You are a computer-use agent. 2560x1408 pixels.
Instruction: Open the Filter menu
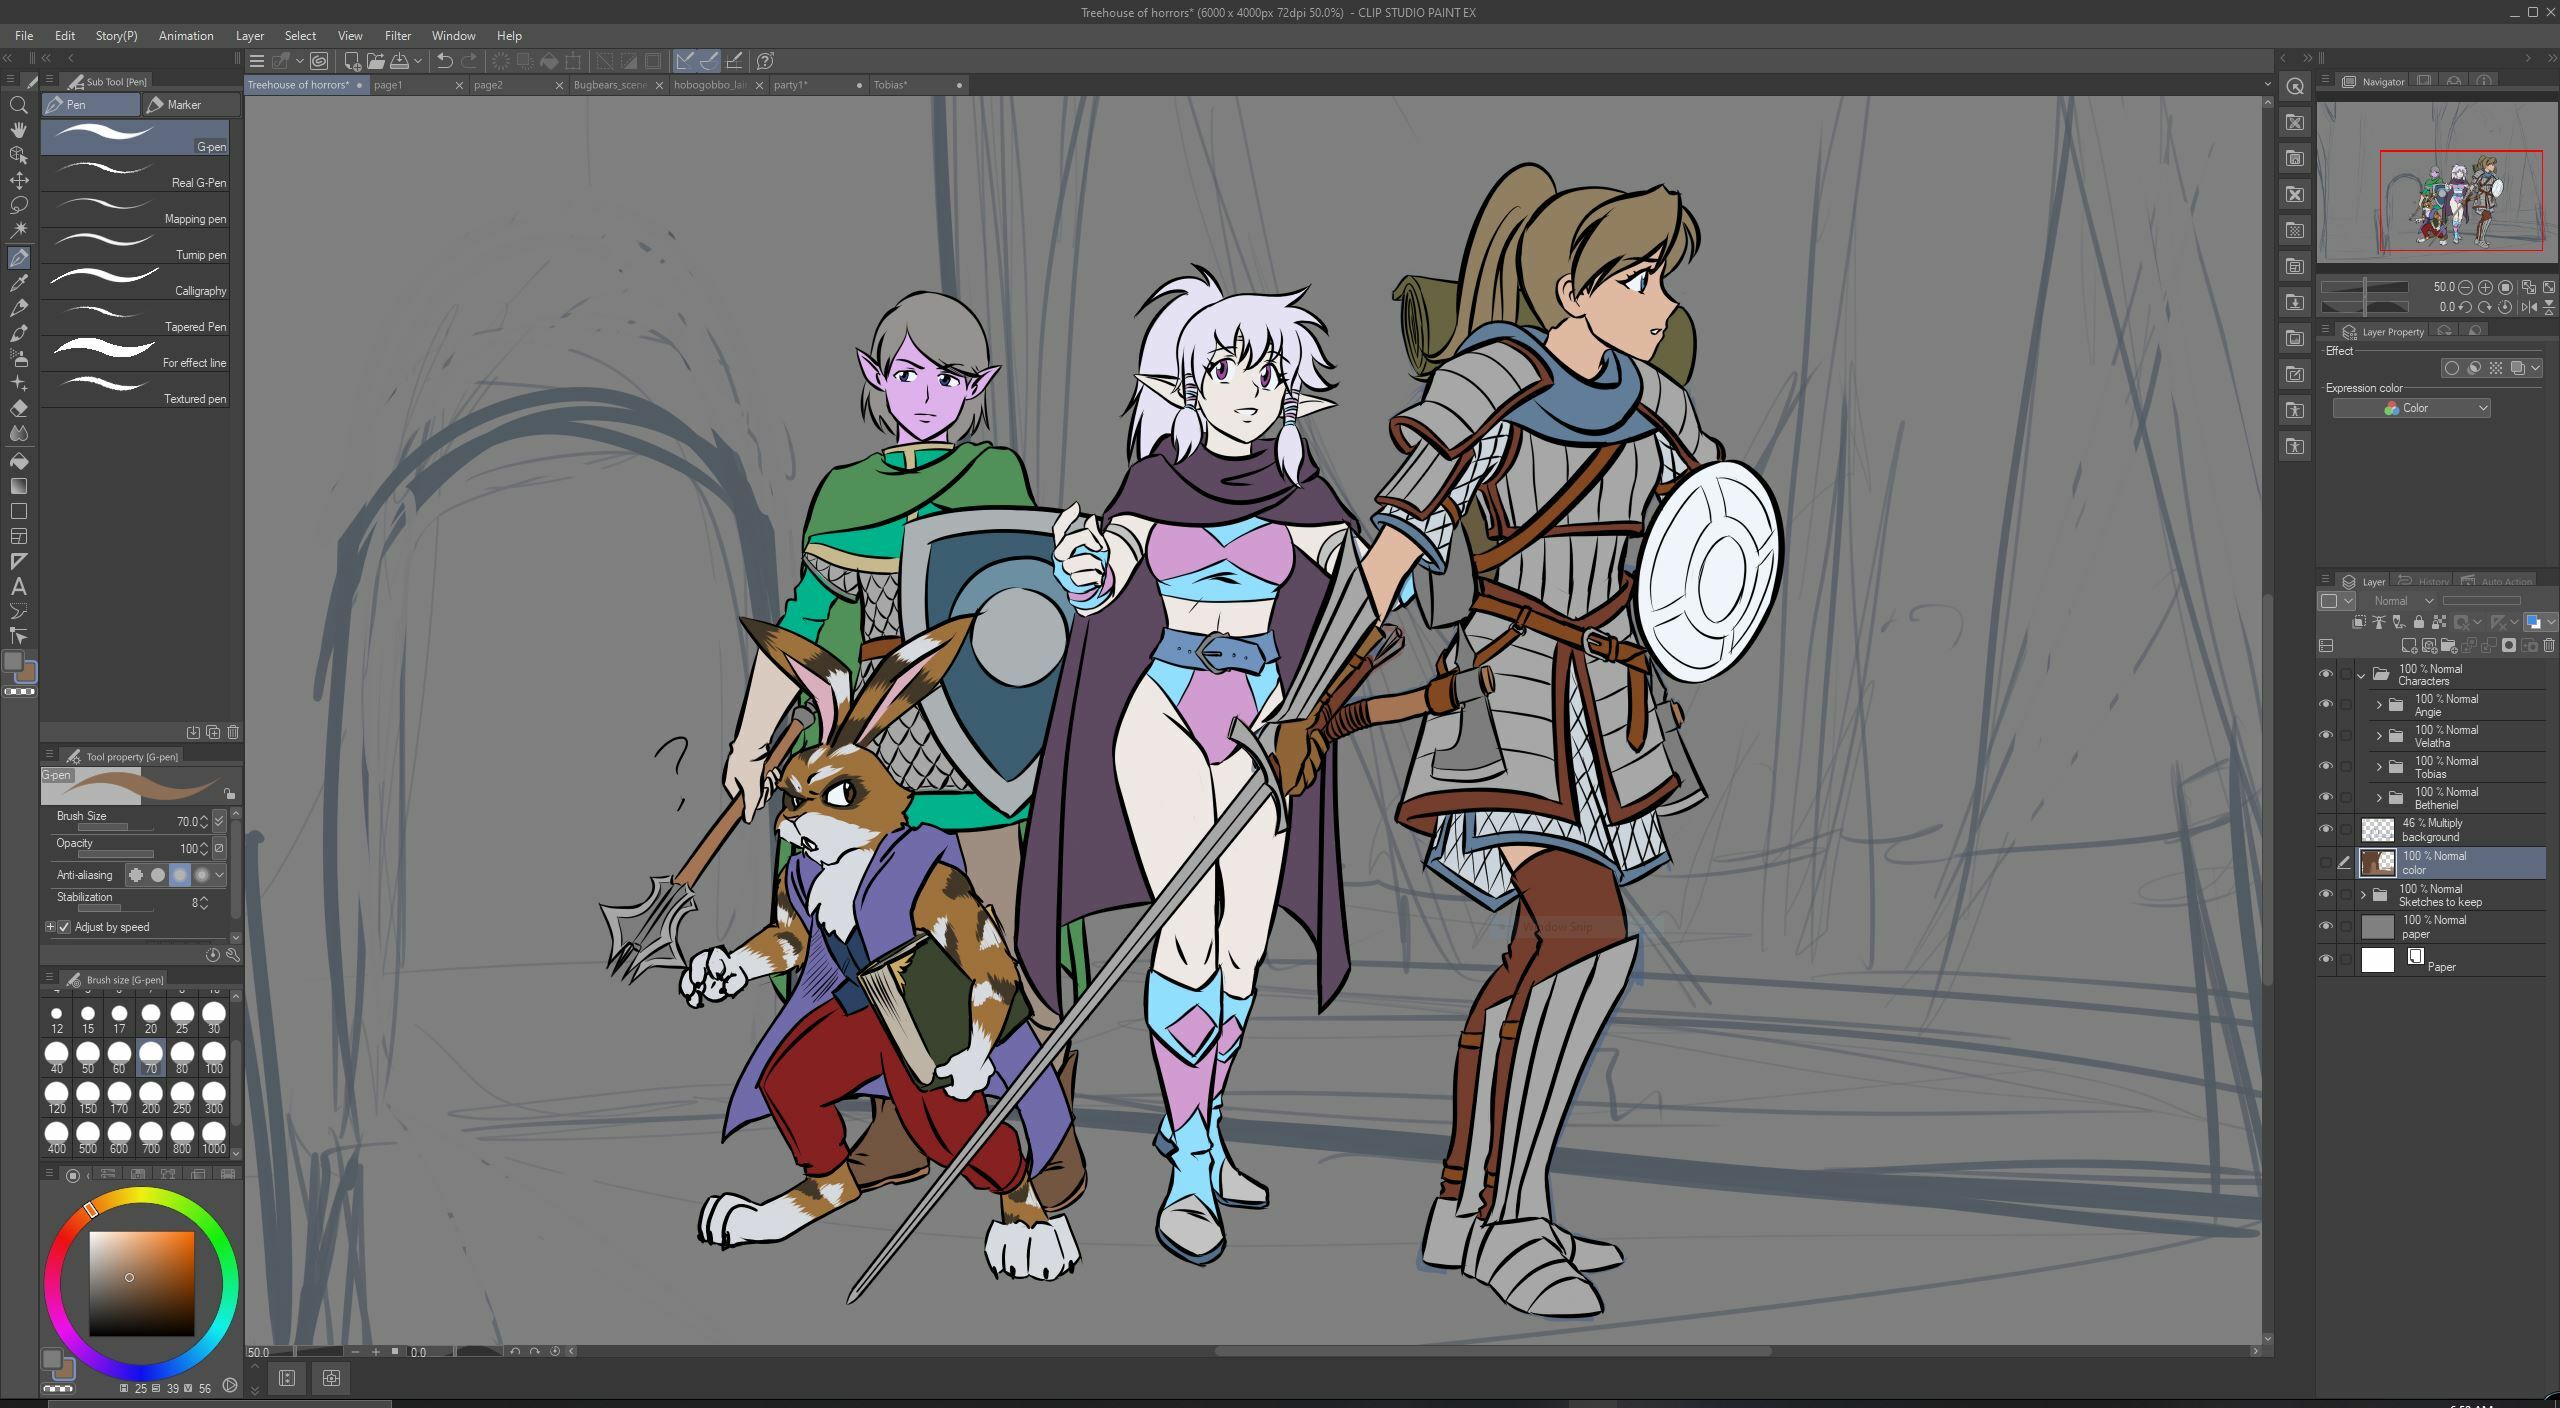[398, 35]
